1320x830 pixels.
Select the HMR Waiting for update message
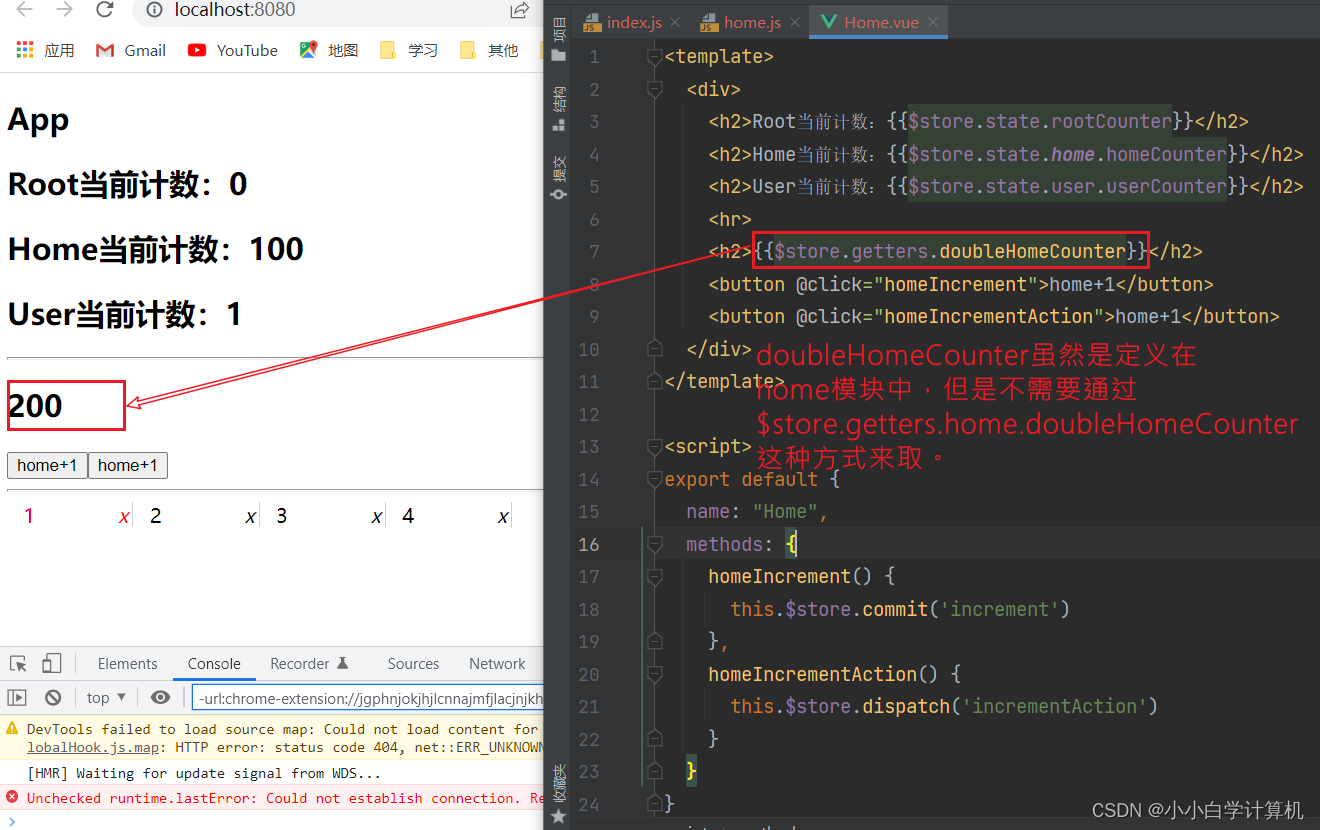(x=204, y=773)
